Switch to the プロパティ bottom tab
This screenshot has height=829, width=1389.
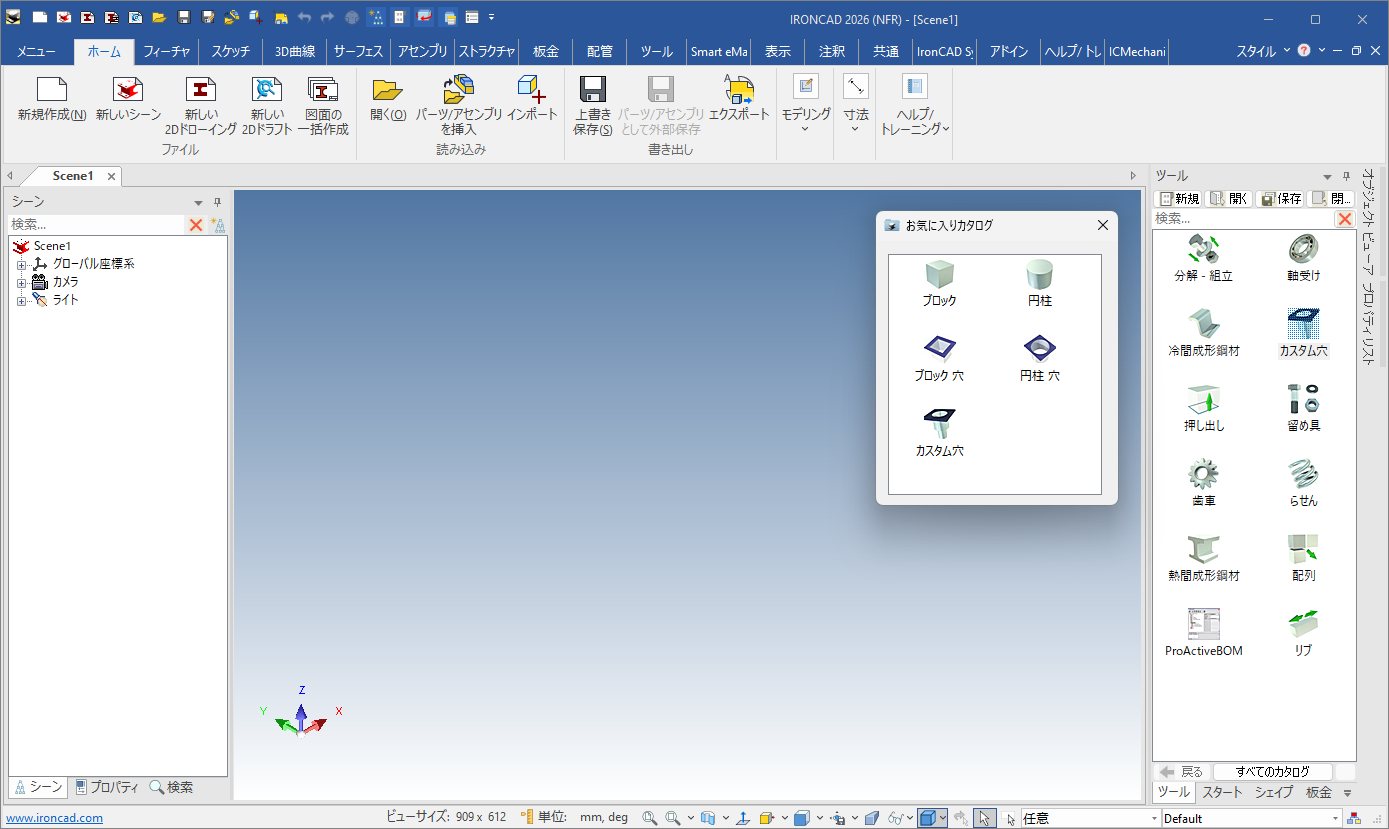pyautogui.click(x=107, y=787)
